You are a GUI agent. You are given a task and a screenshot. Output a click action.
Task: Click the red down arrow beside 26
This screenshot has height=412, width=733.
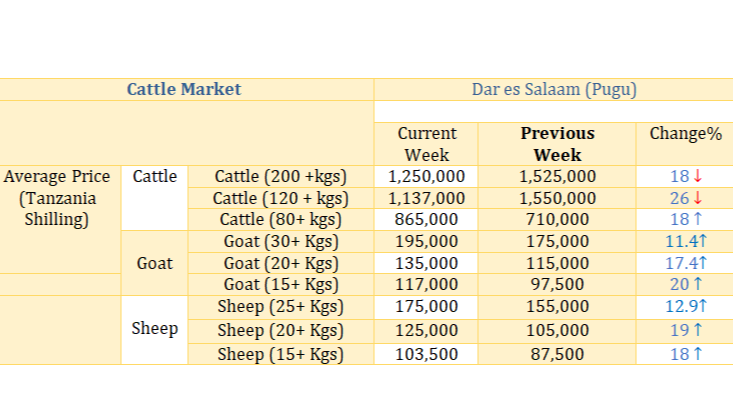point(697,198)
